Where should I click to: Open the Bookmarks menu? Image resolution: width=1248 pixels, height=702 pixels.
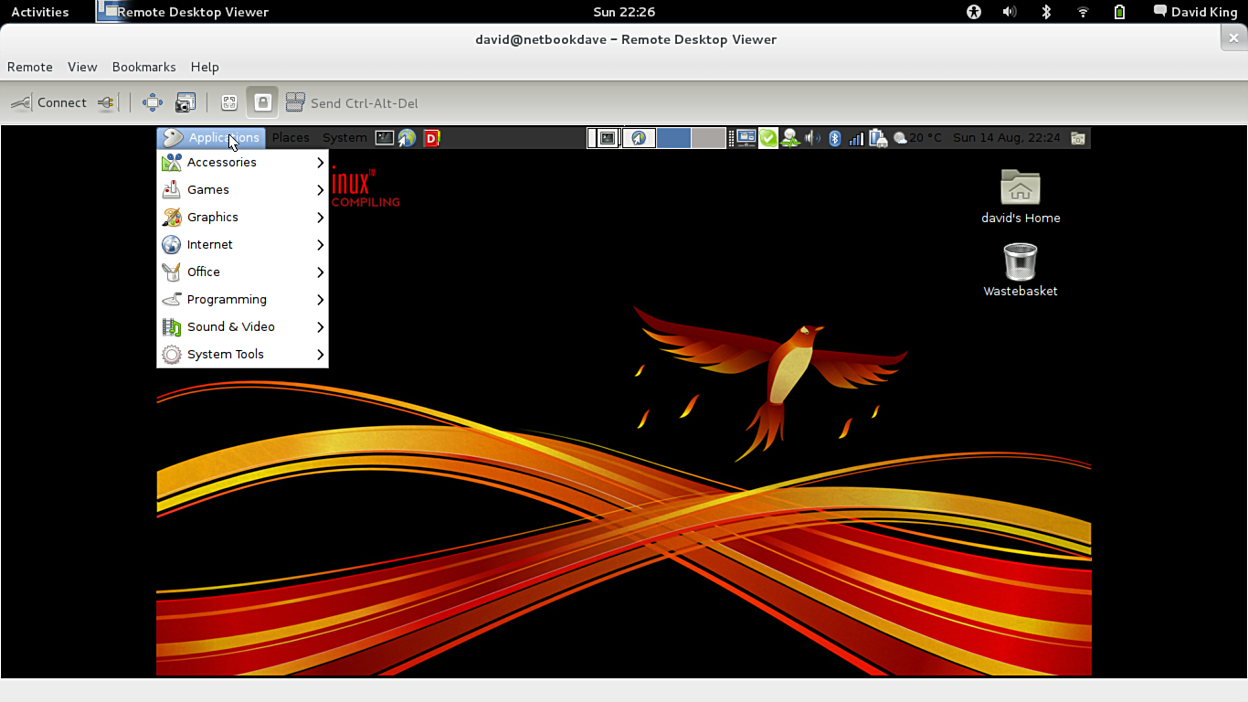pyautogui.click(x=143, y=67)
